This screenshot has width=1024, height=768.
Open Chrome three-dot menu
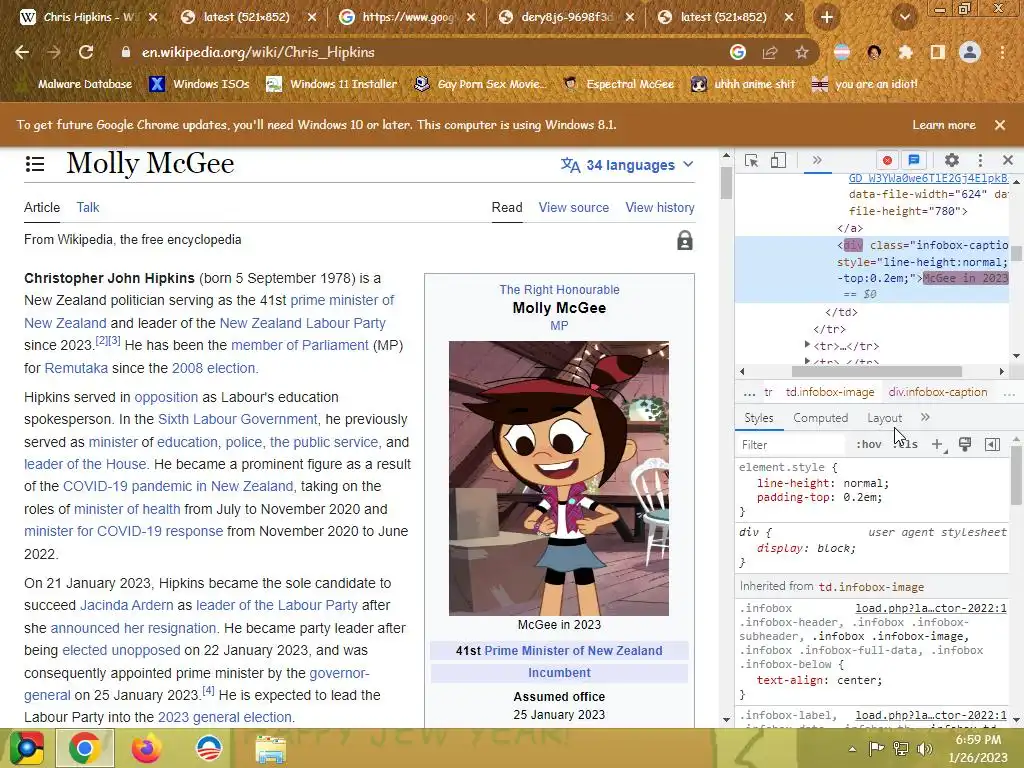pyautogui.click(x=1002, y=52)
